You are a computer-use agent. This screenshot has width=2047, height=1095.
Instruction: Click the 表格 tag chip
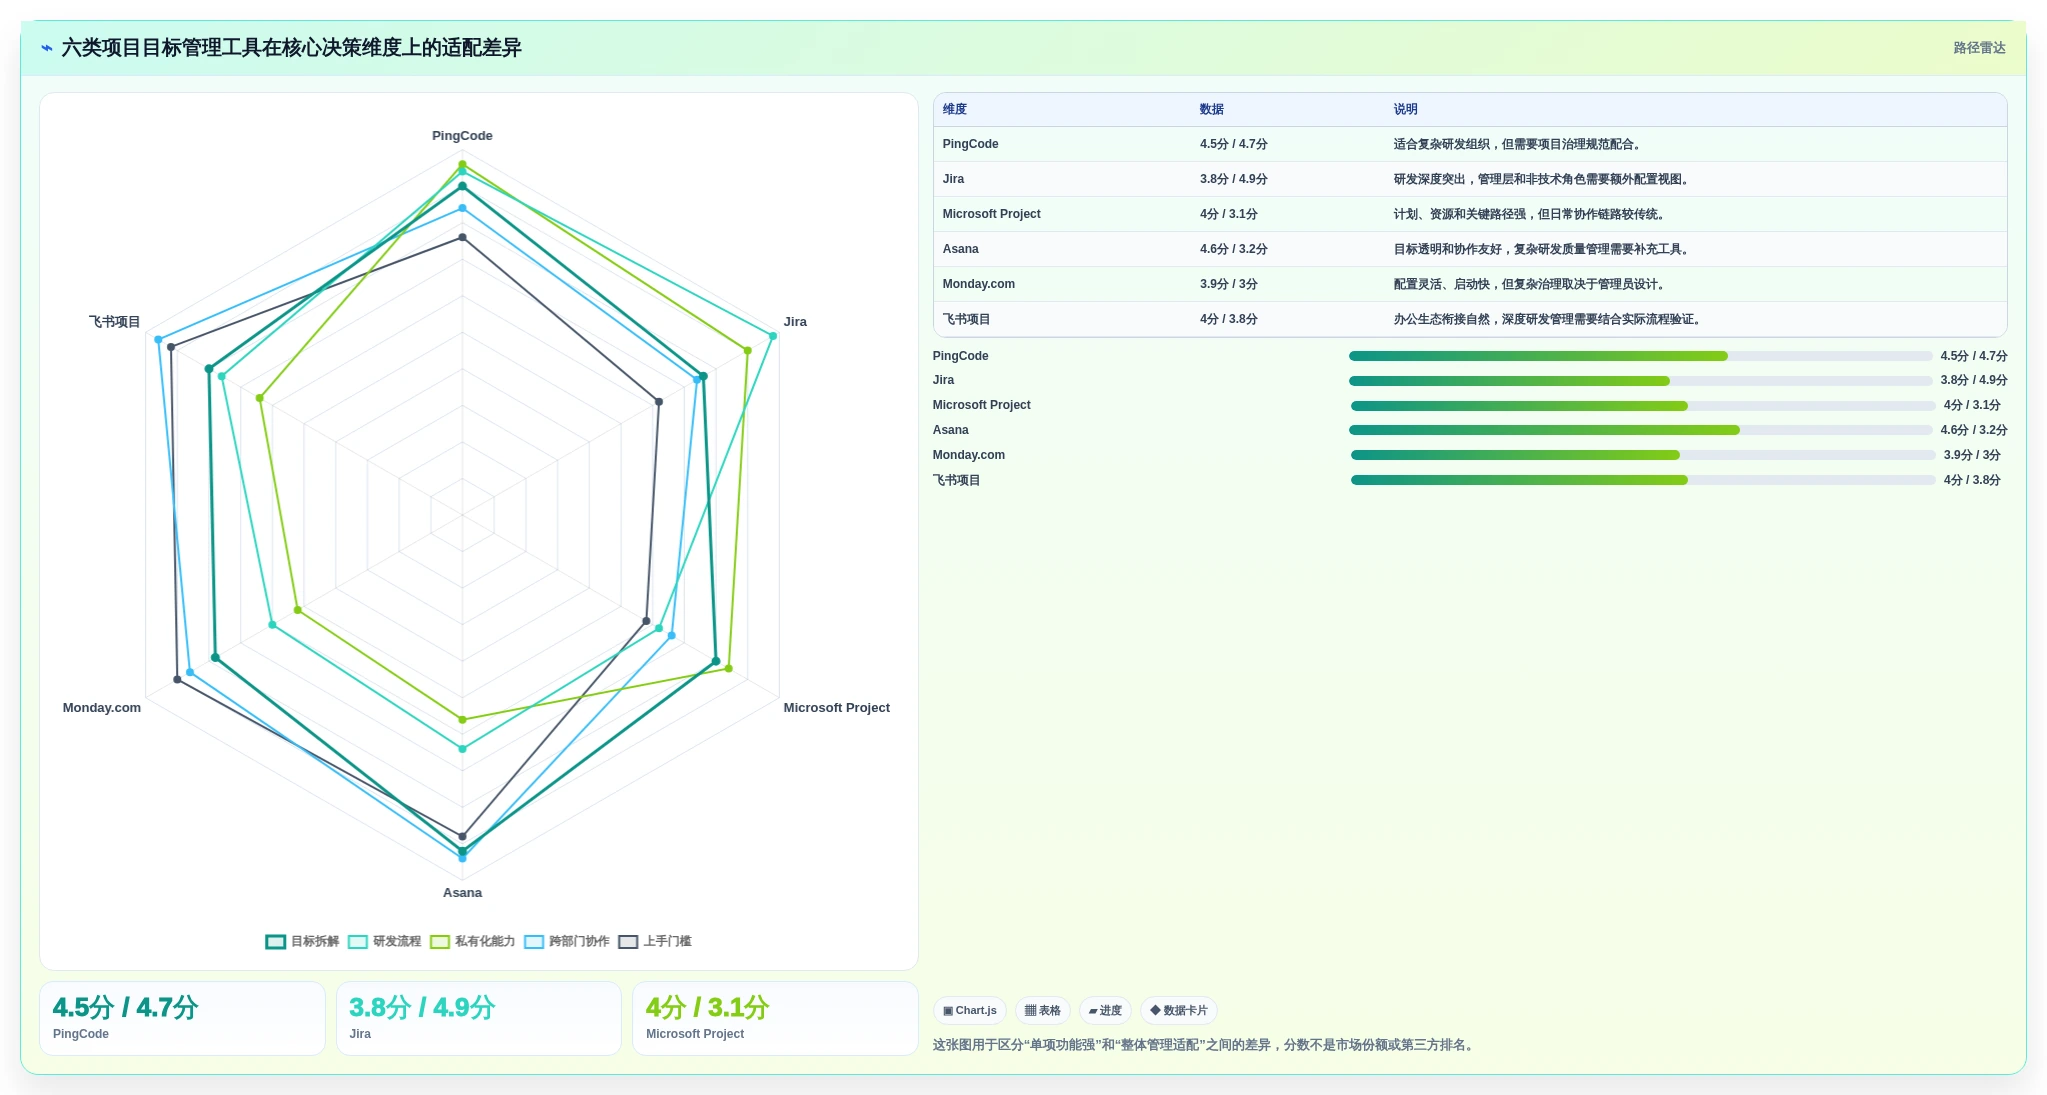click(1042, 1010)
